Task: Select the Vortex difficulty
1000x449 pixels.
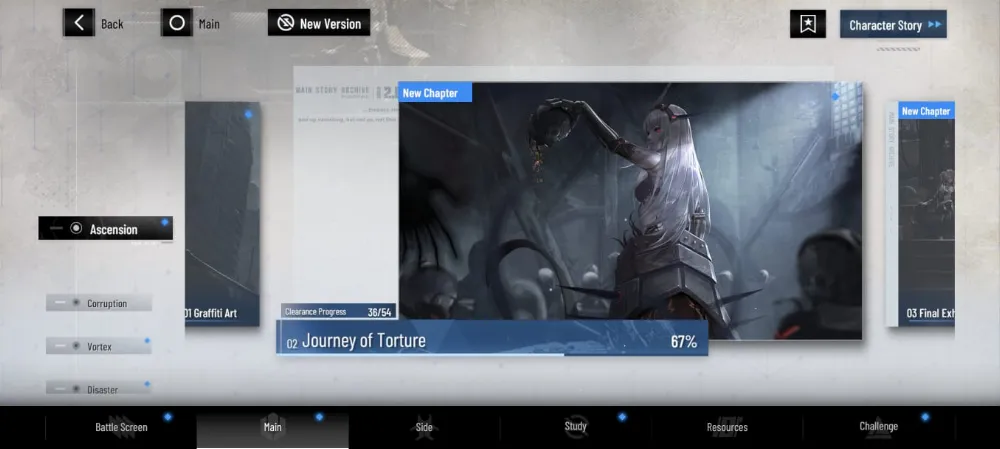Action: (99, 346)
